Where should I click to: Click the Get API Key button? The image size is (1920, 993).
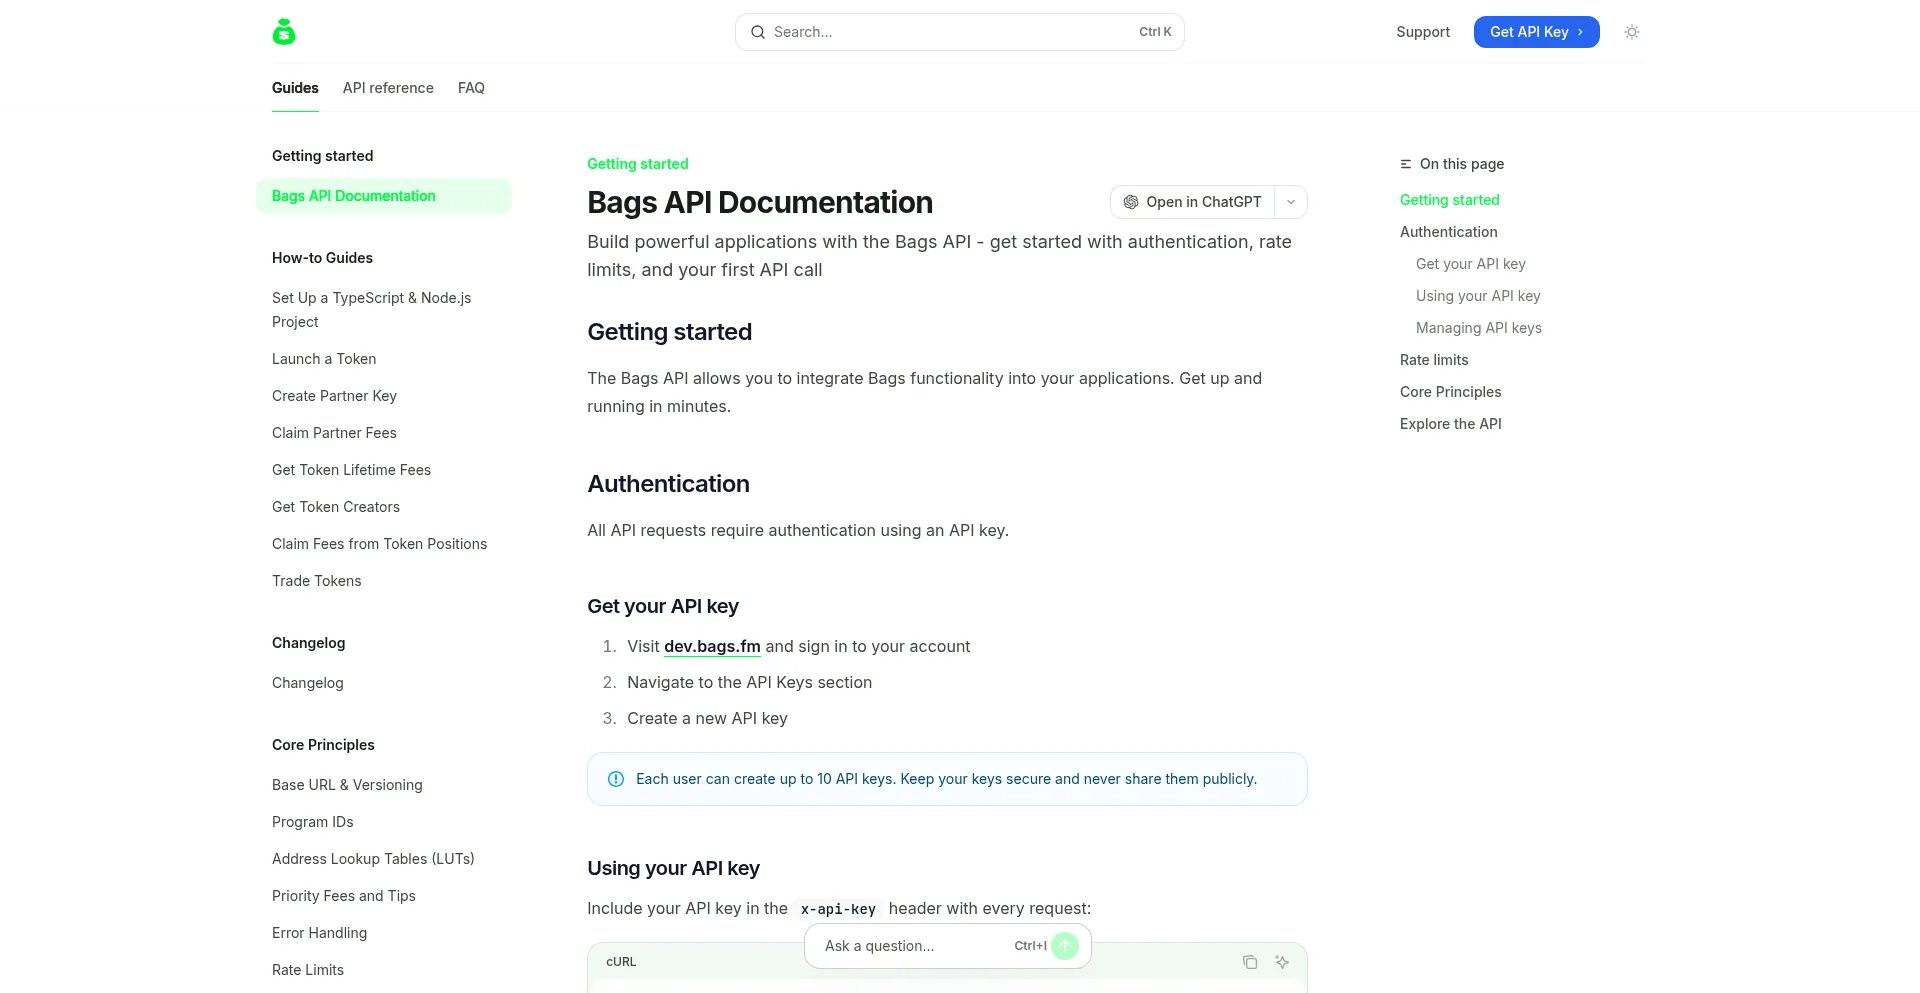coord(1536,32)
